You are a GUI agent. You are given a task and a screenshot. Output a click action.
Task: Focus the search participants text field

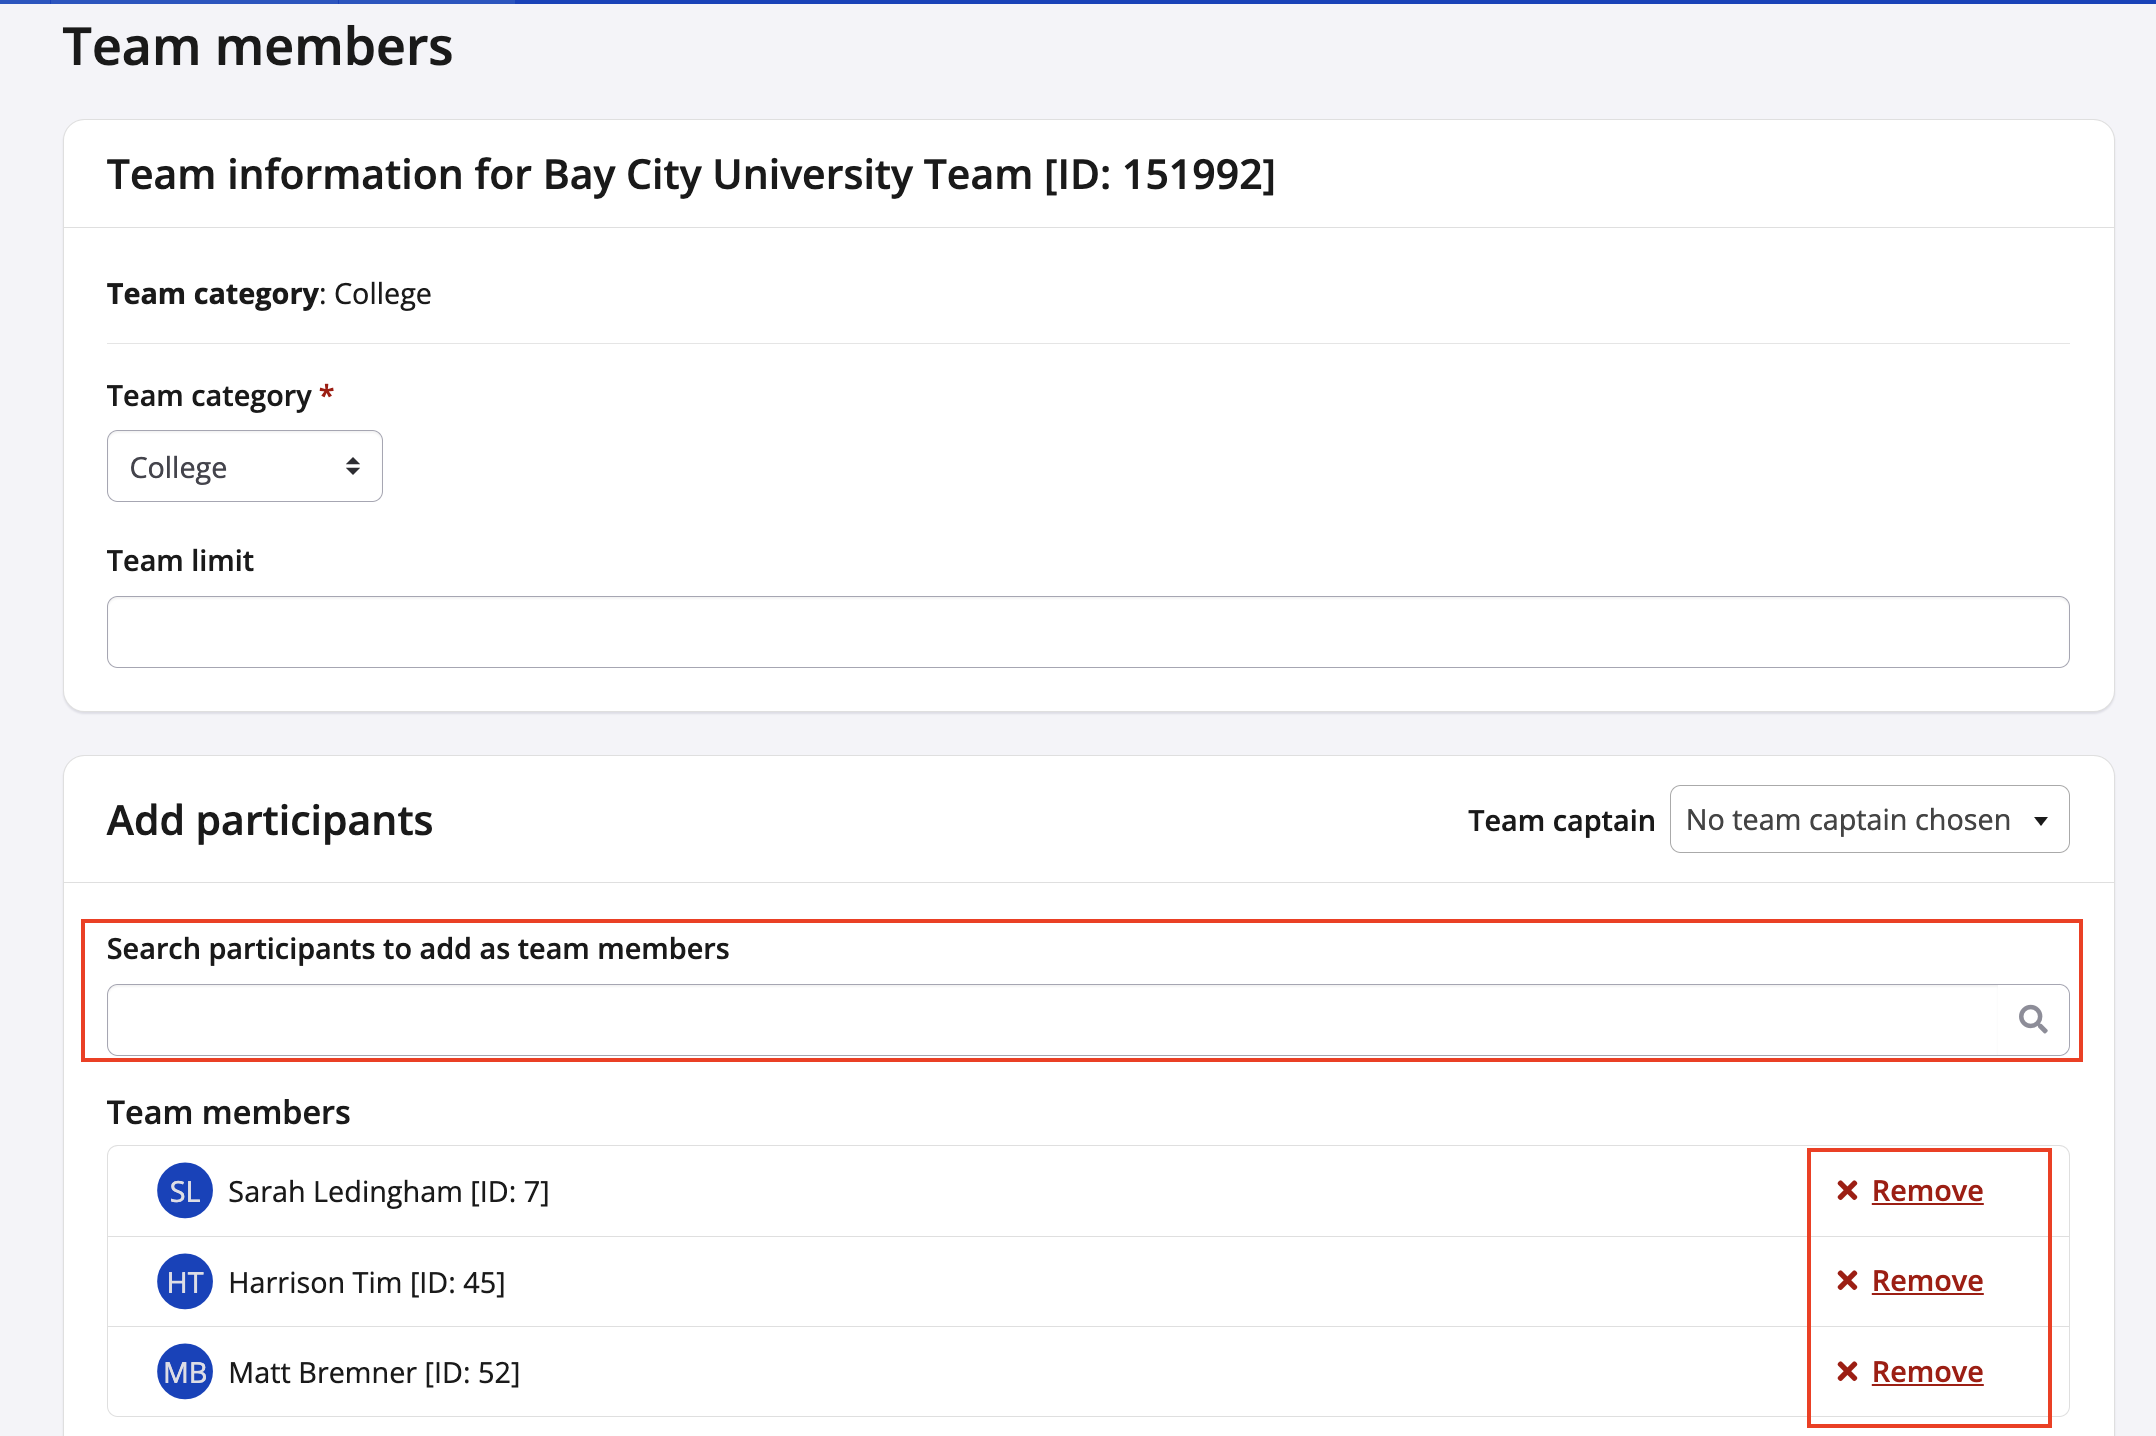(x=1050, y=1020)
